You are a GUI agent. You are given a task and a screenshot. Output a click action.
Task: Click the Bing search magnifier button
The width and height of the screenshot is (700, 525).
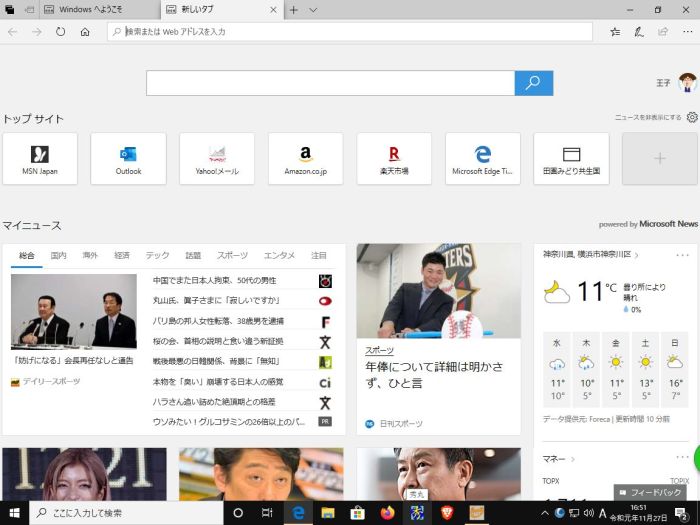click(533, 83)
